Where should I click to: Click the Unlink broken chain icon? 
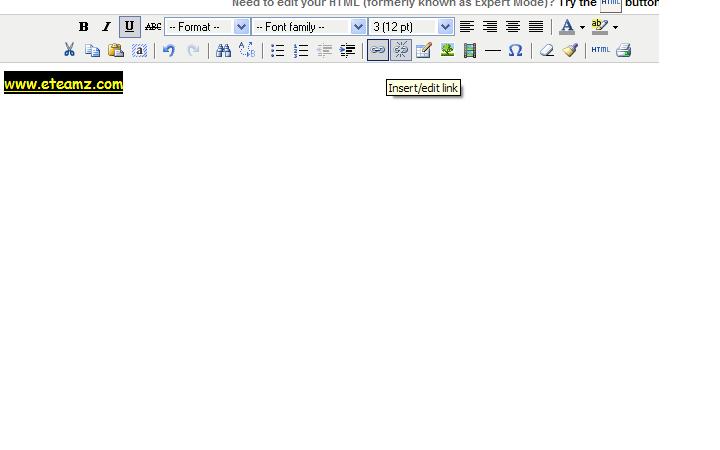tap(401, 50)
